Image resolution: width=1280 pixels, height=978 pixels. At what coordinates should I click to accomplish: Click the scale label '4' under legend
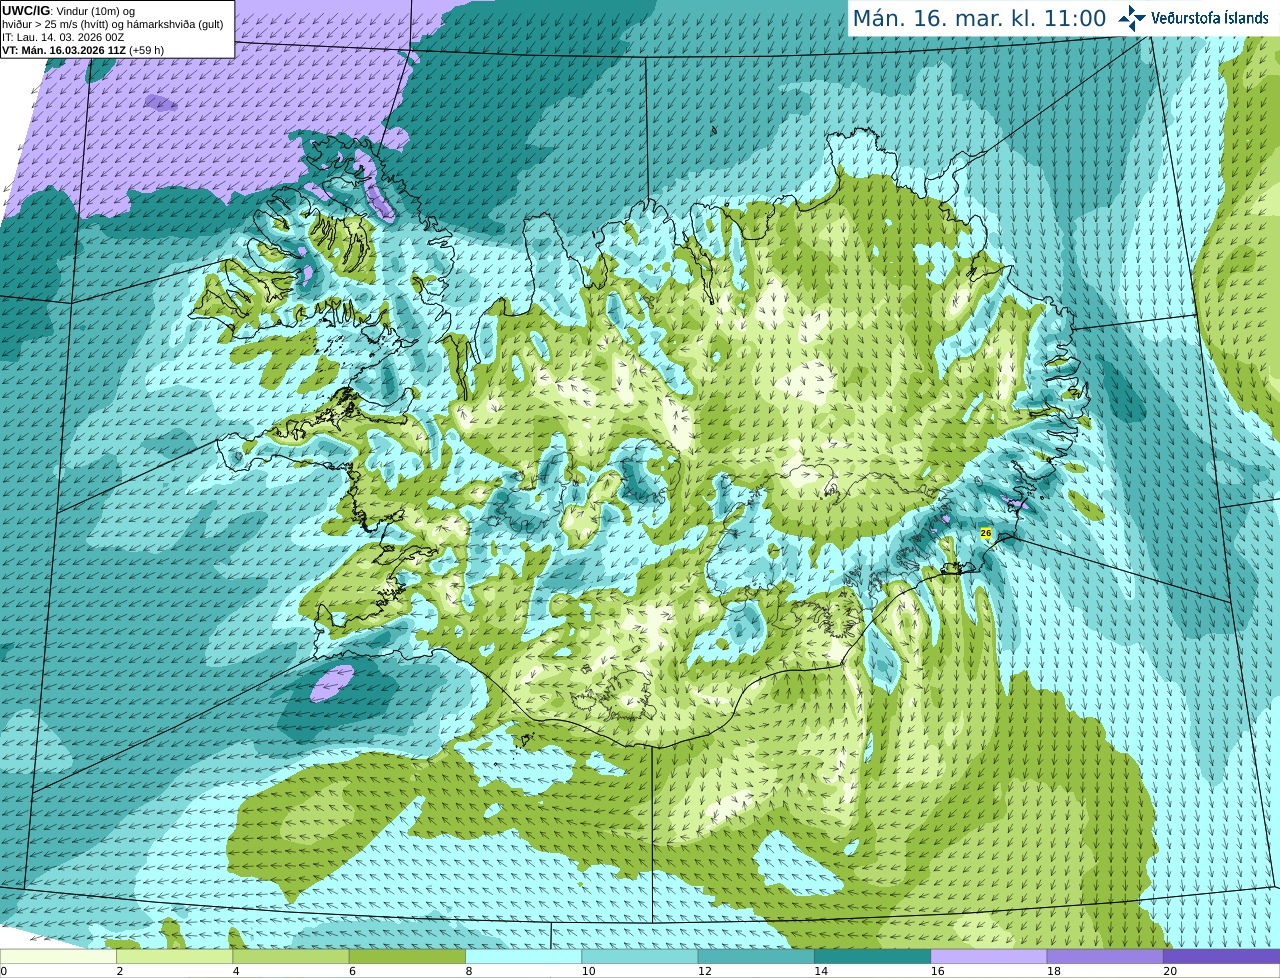pyautogui.click(x=236, y=971)
